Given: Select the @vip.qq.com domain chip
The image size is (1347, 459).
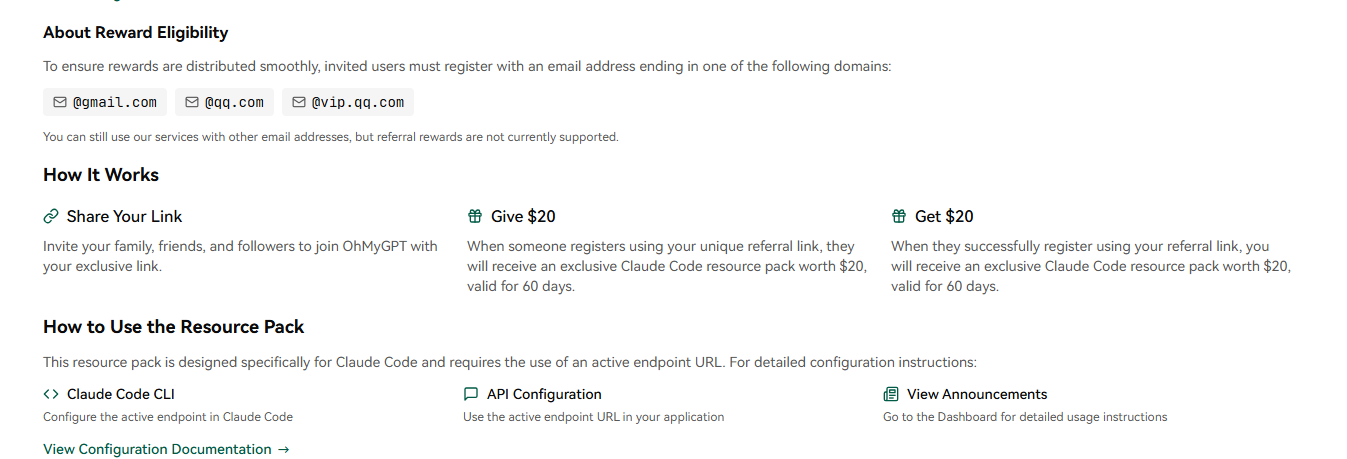Looking at the screenshot, I should (x=348, y=102).
